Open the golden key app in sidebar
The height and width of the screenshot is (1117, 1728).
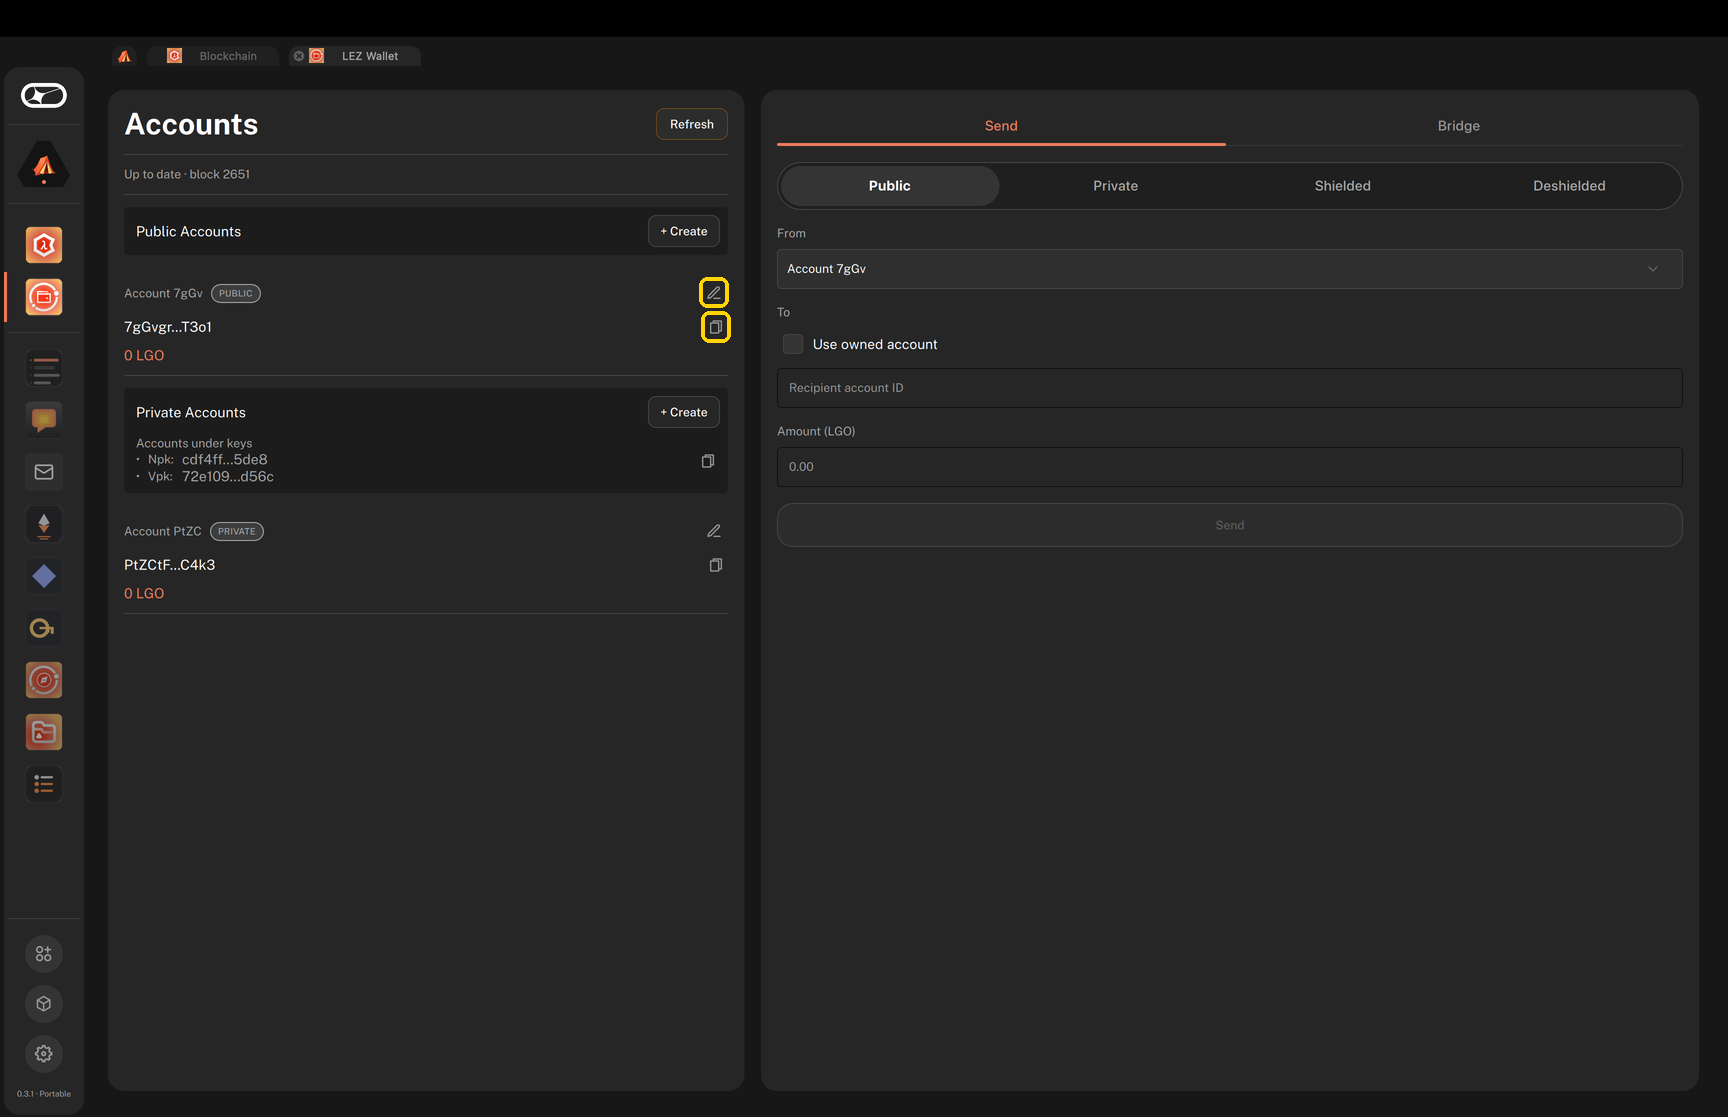point(44,628)
